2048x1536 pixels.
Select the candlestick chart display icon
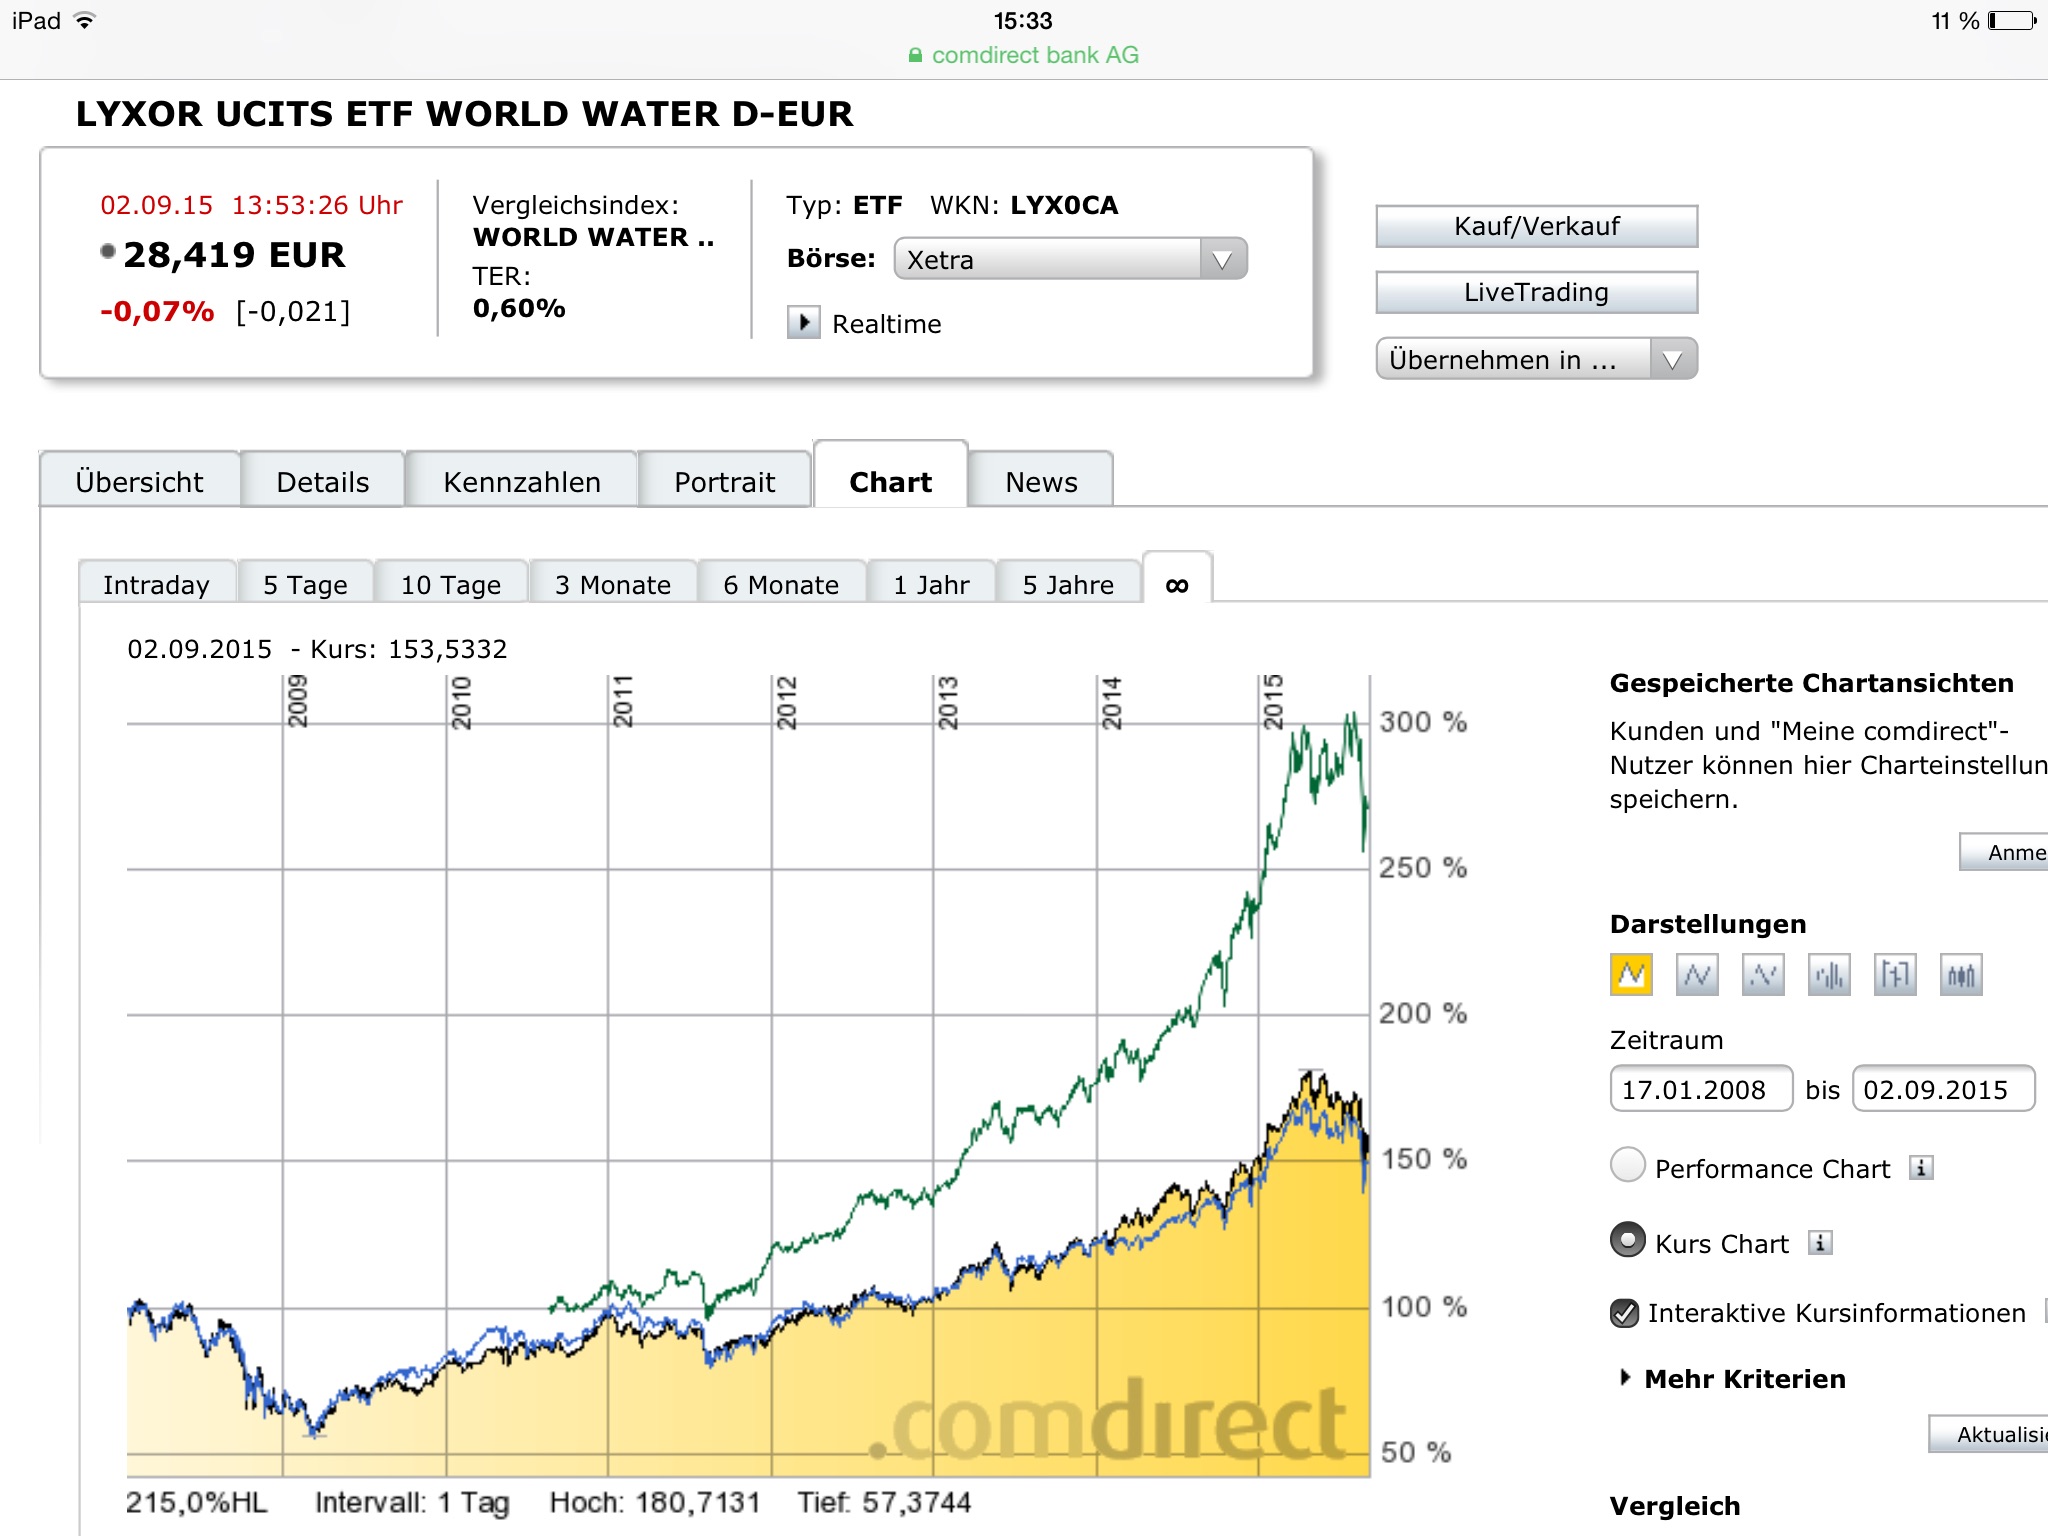(1961, 974)
